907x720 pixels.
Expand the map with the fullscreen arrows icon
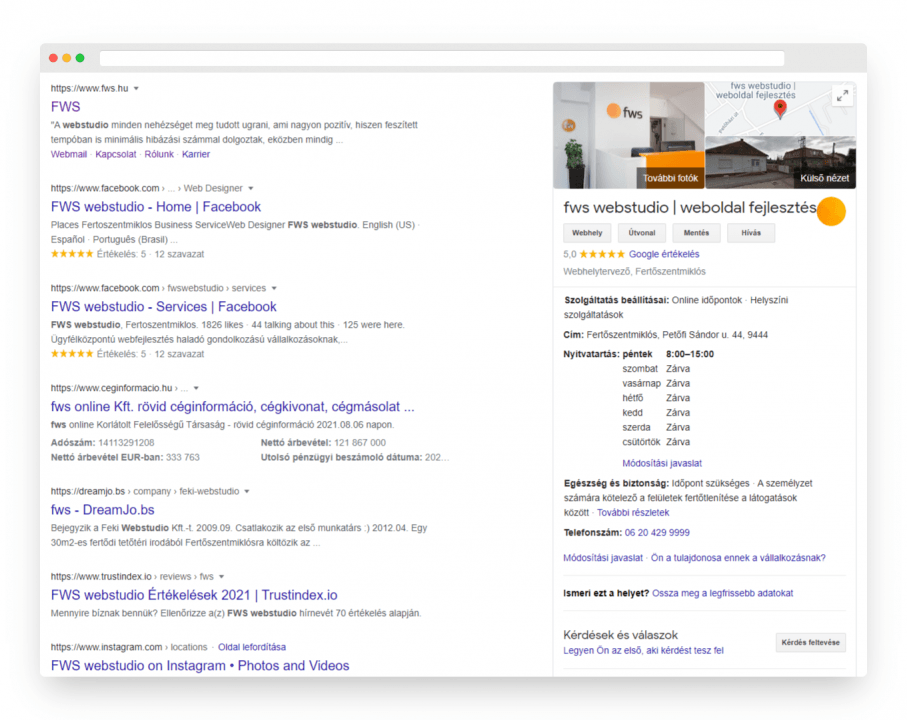(x=842, y=95)
